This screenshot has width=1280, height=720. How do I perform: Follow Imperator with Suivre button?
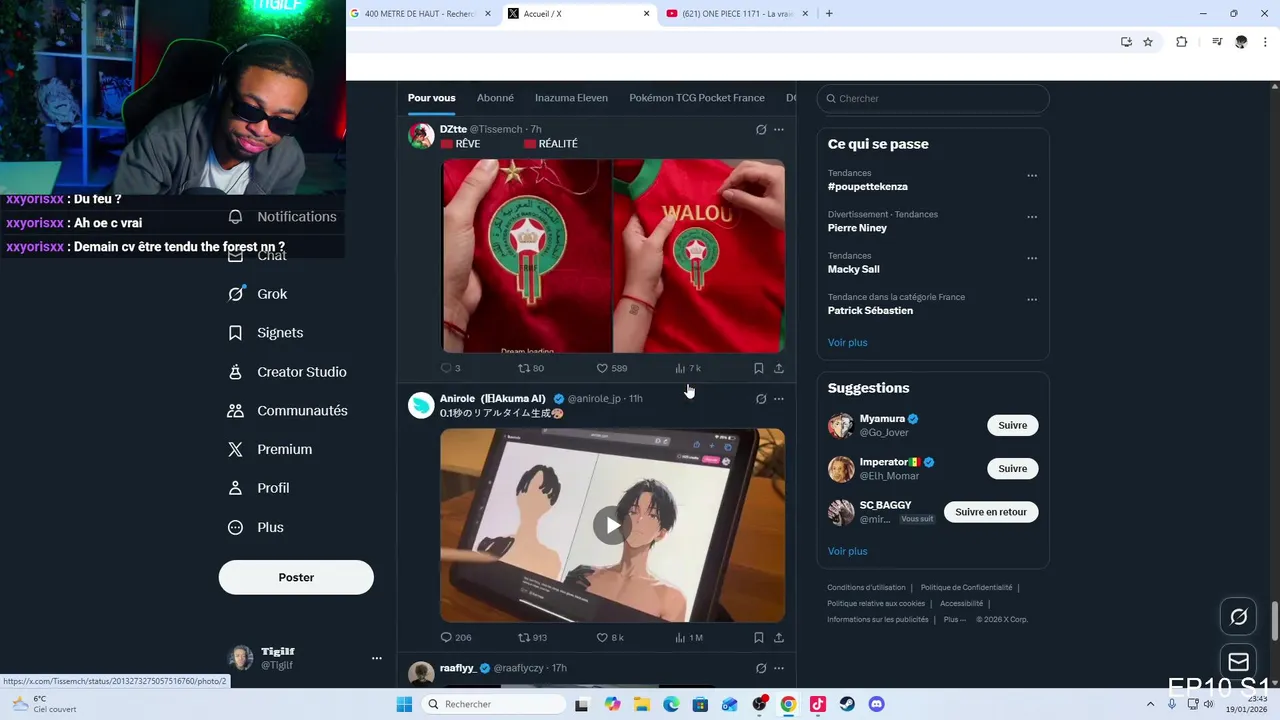[x=1012, y=468]
